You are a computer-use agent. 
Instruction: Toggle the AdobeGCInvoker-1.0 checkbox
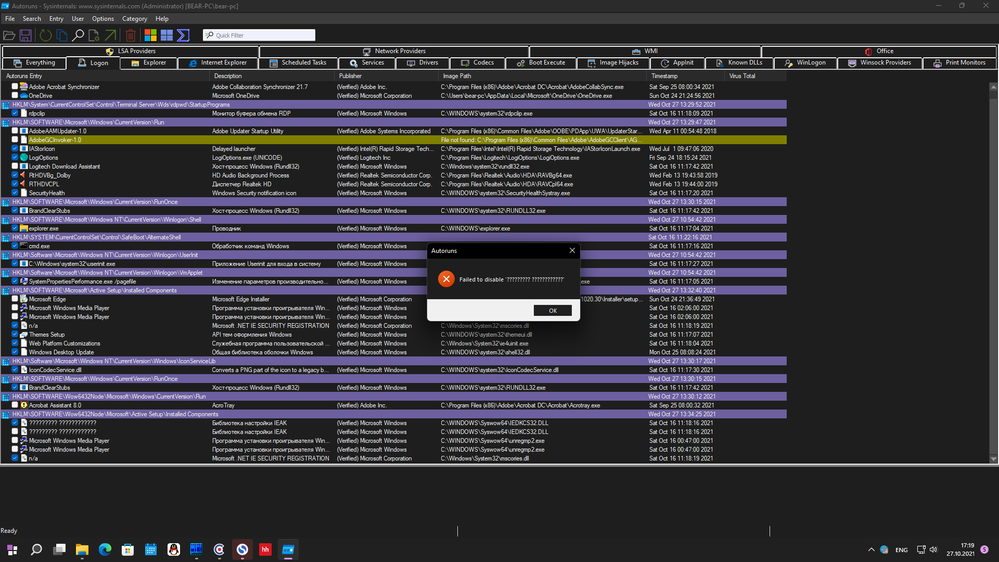click(15, 140)
